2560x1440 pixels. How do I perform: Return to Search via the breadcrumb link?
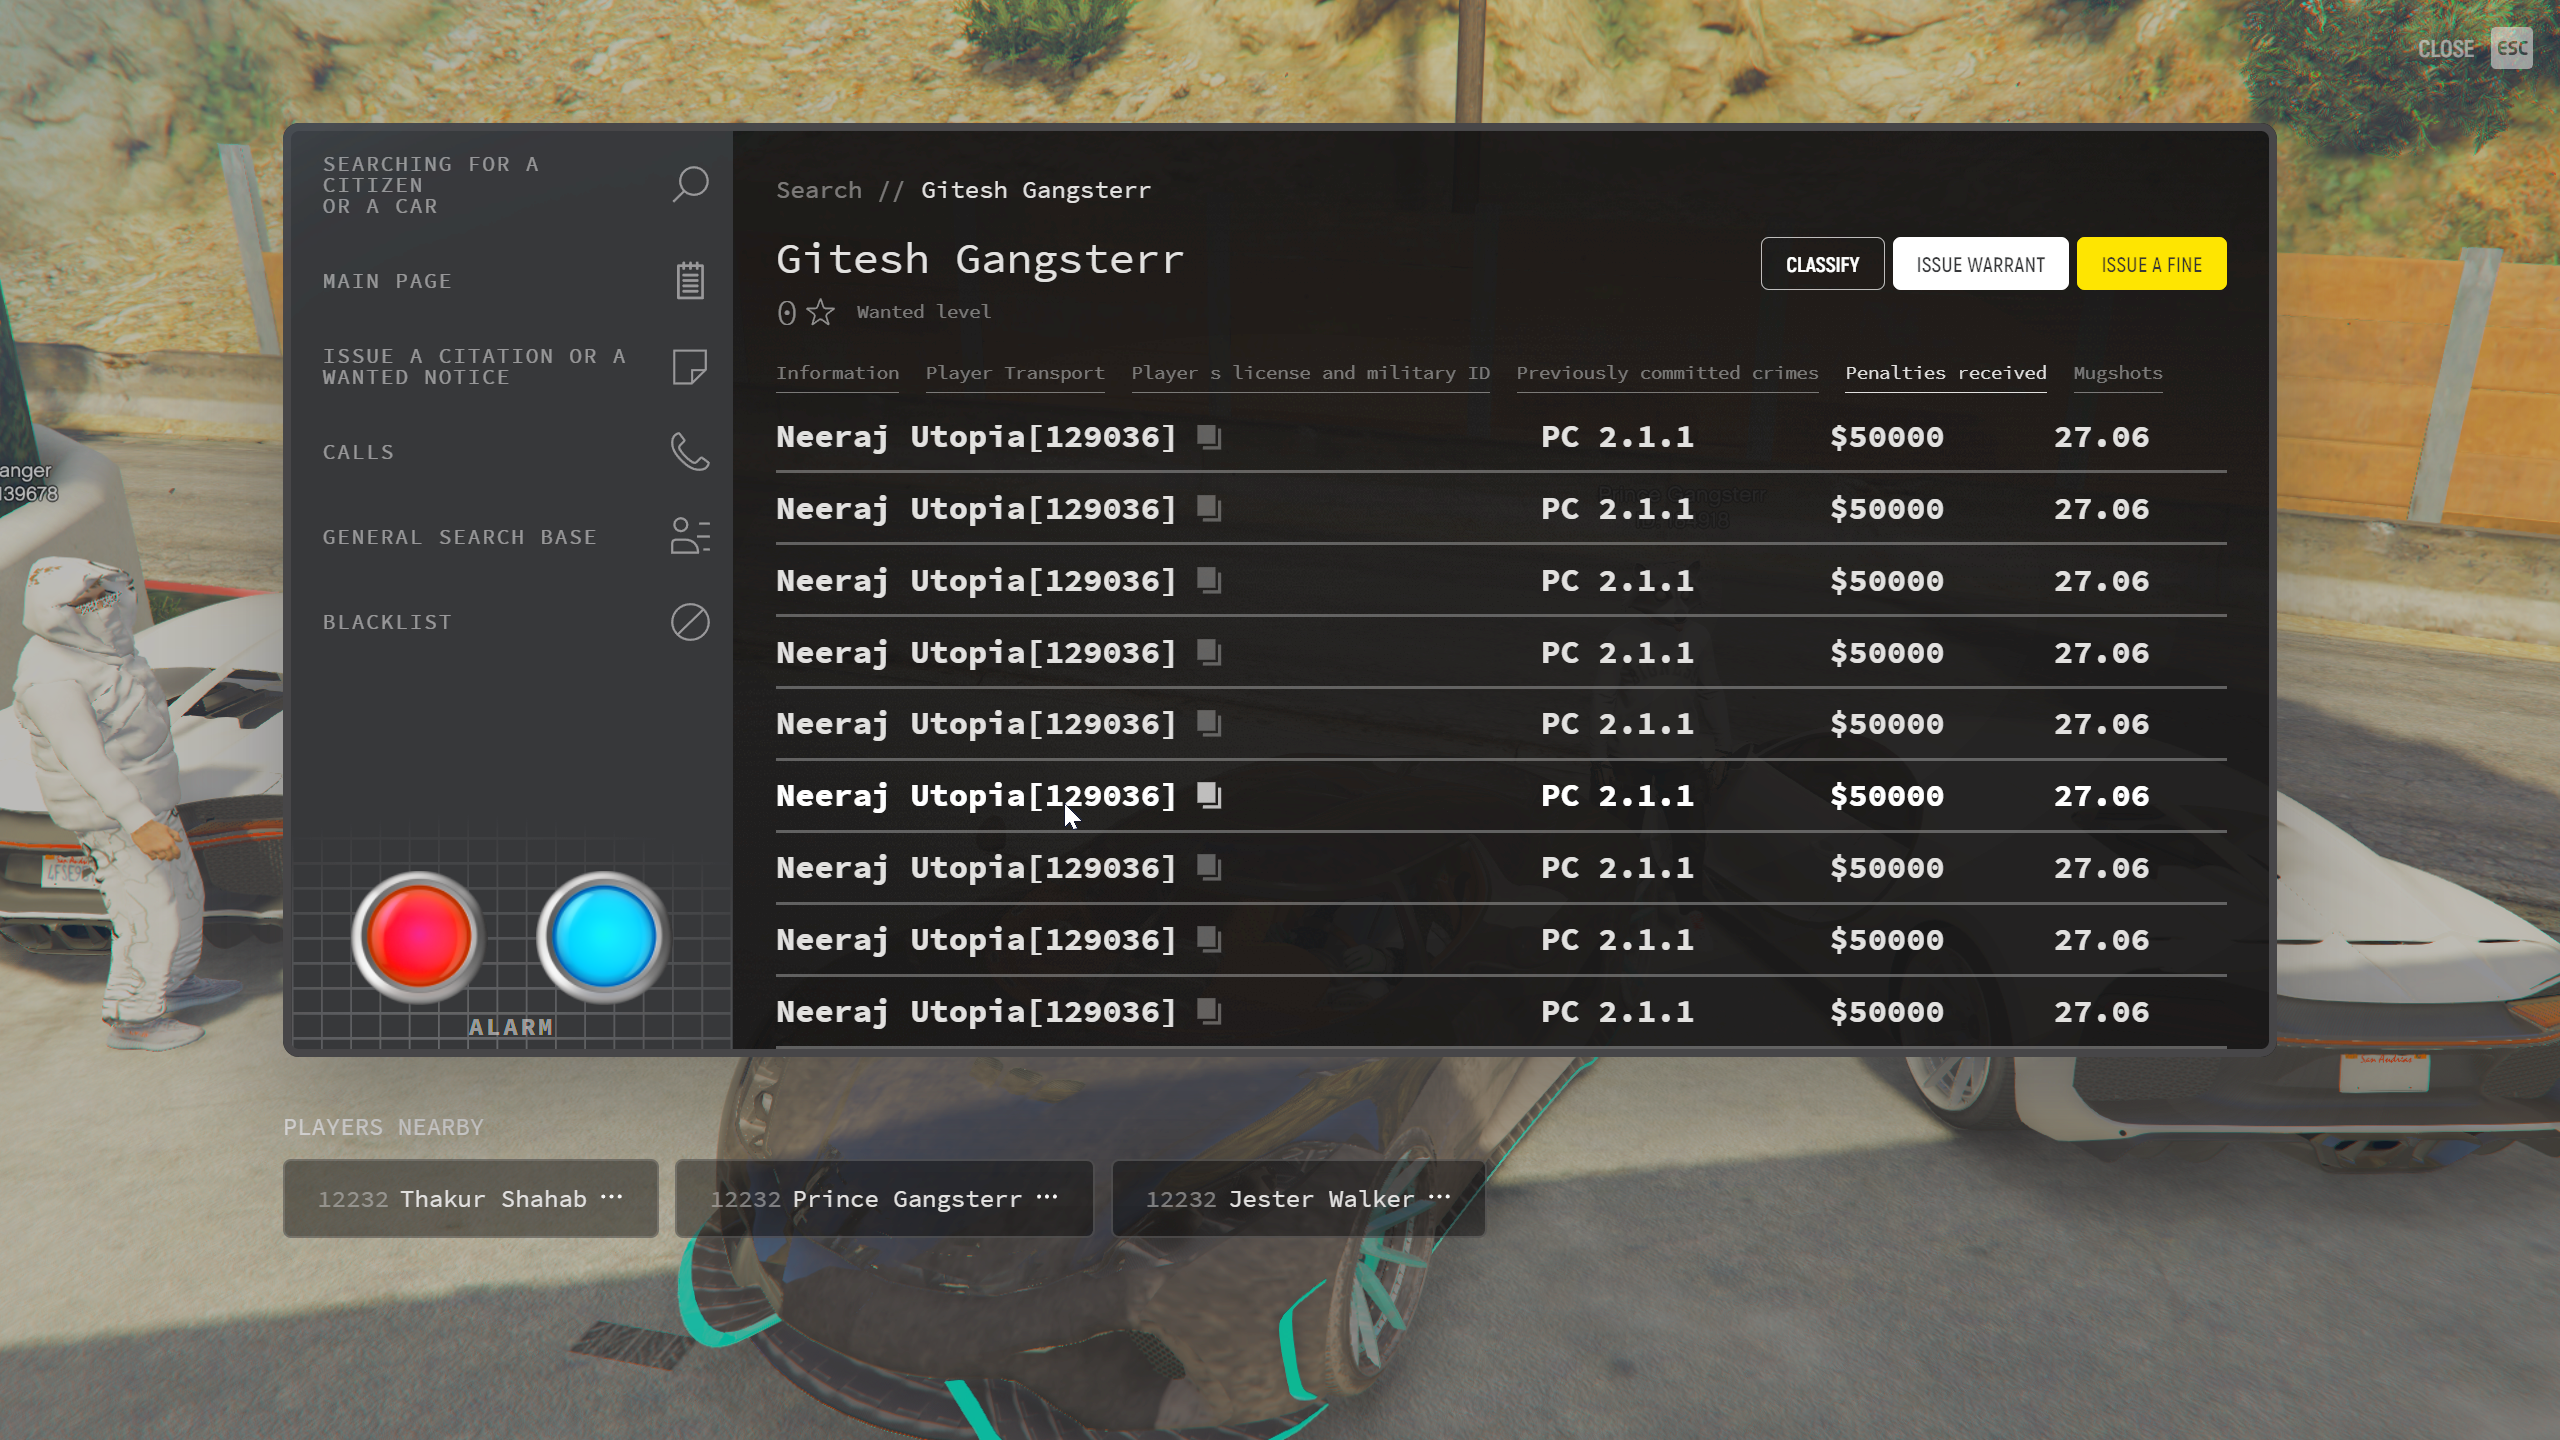tap(818, 190)
